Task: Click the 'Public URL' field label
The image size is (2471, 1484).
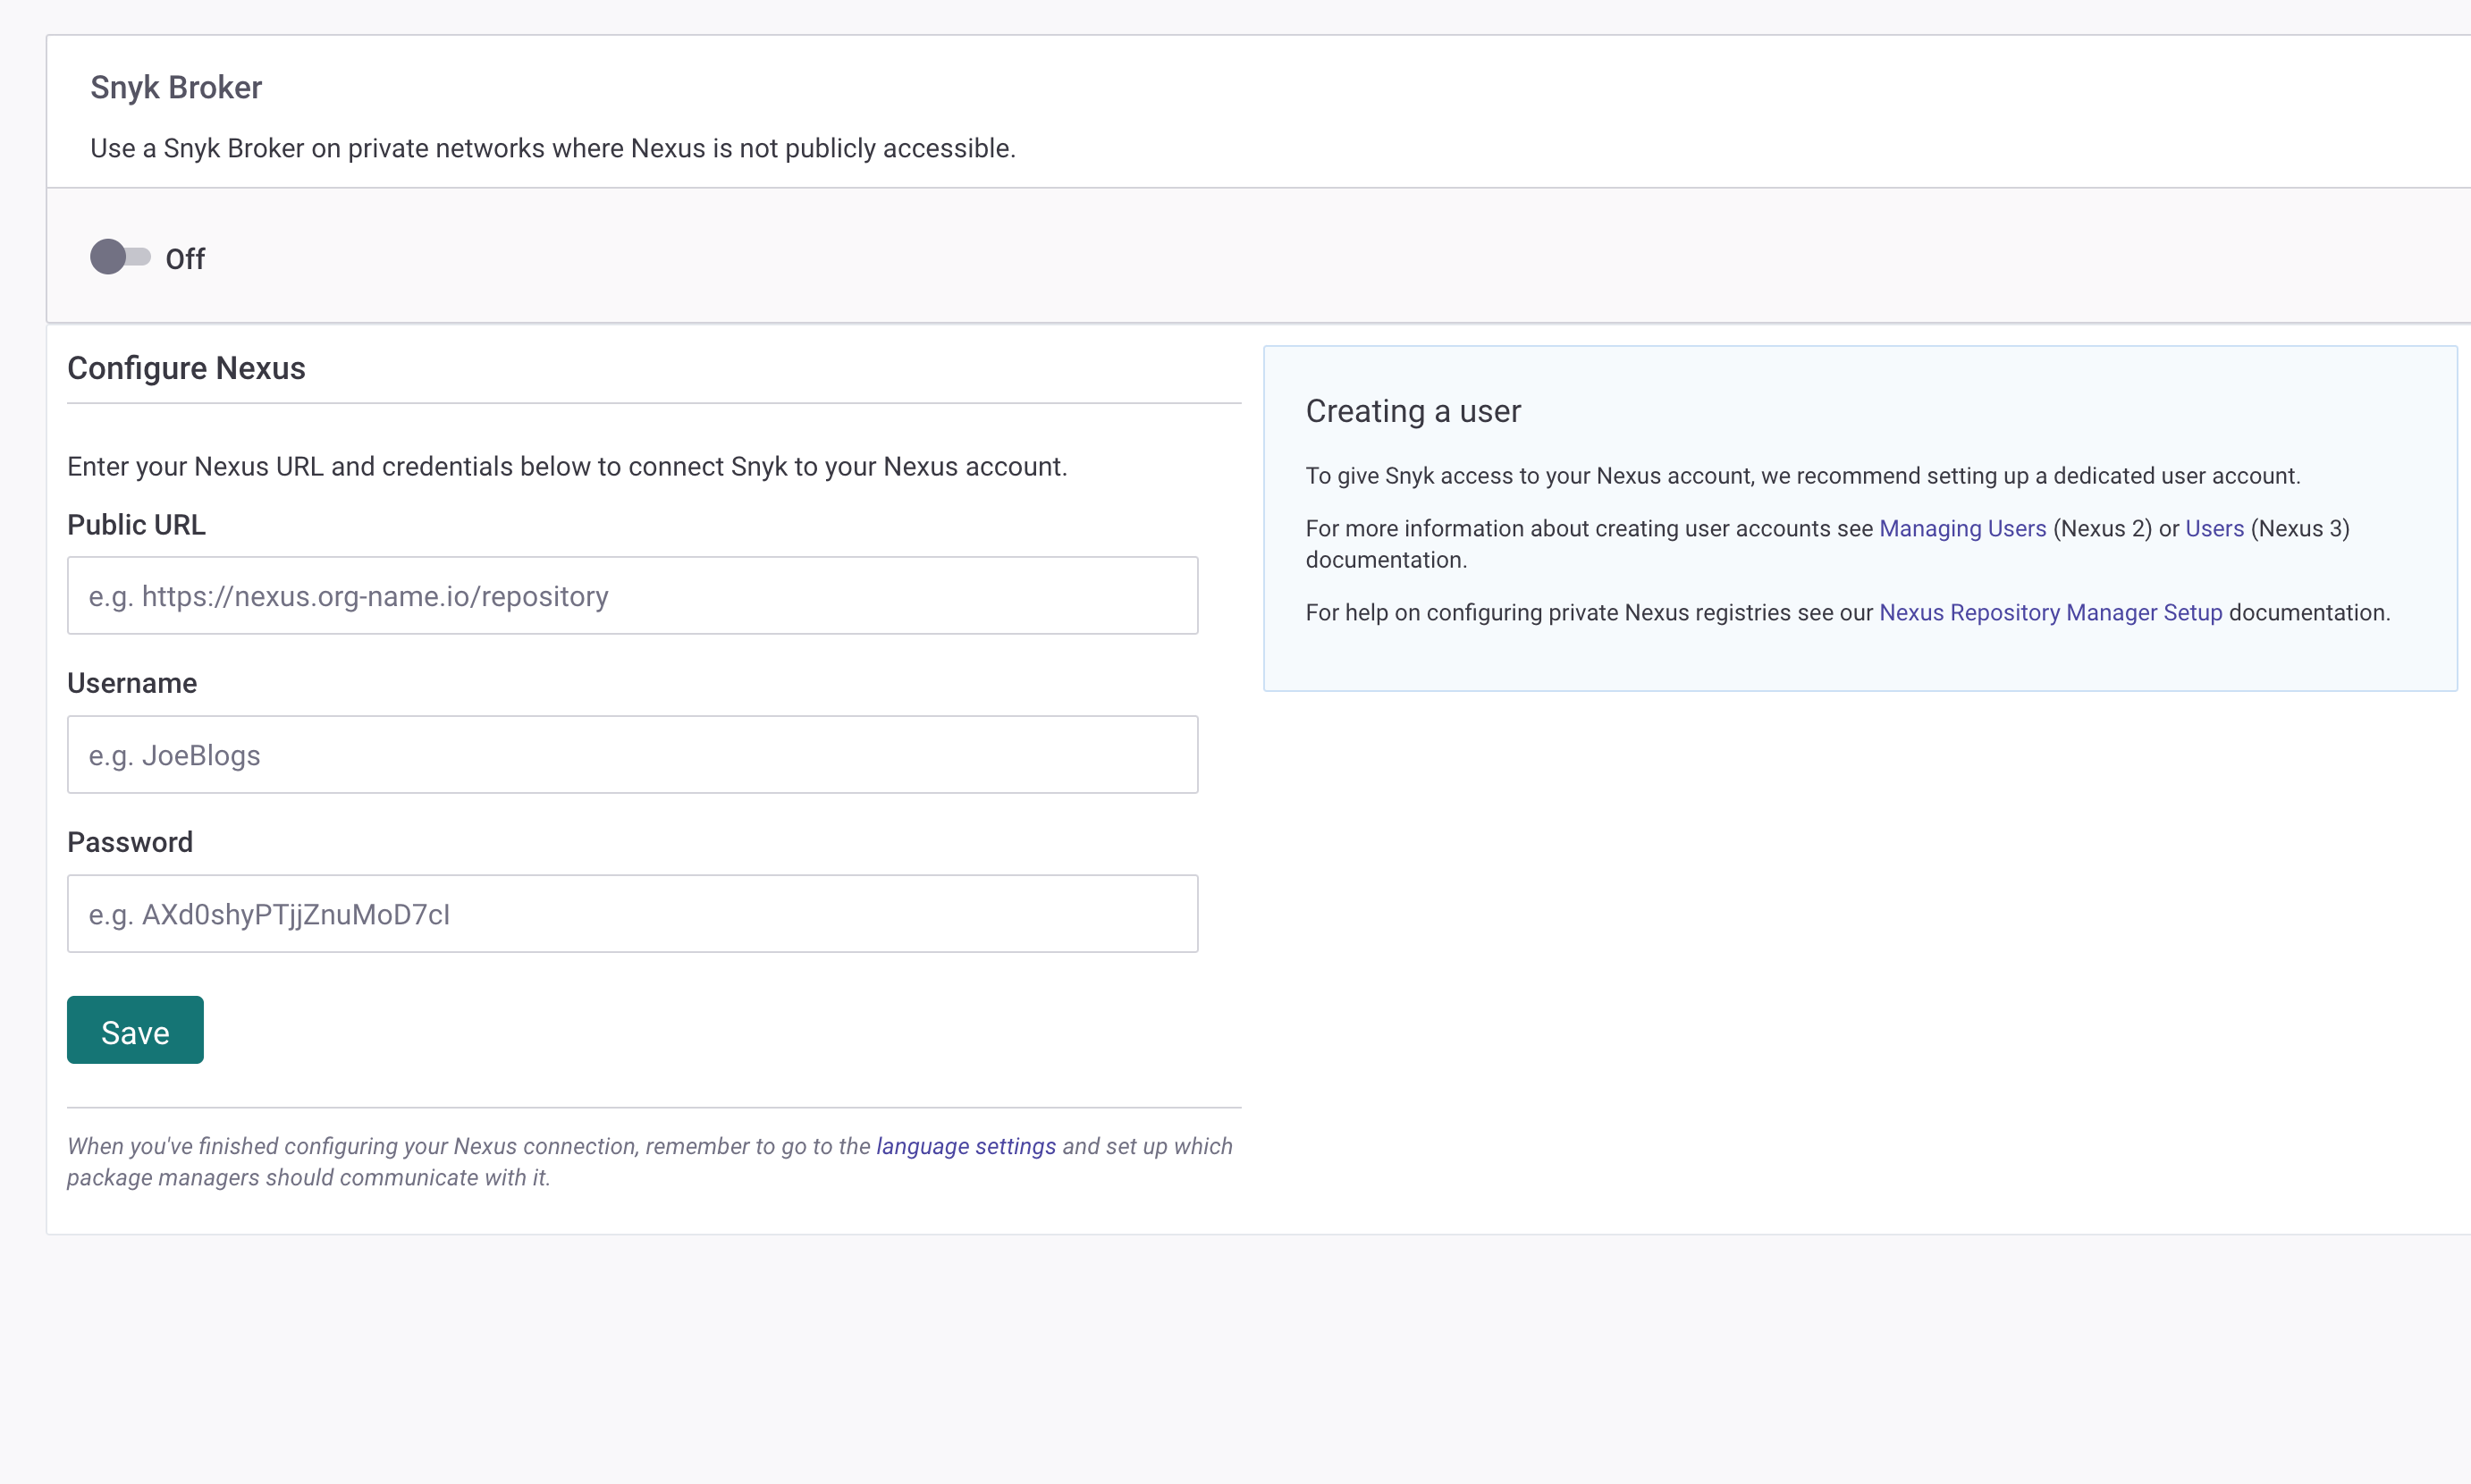Action: [136, 525]
